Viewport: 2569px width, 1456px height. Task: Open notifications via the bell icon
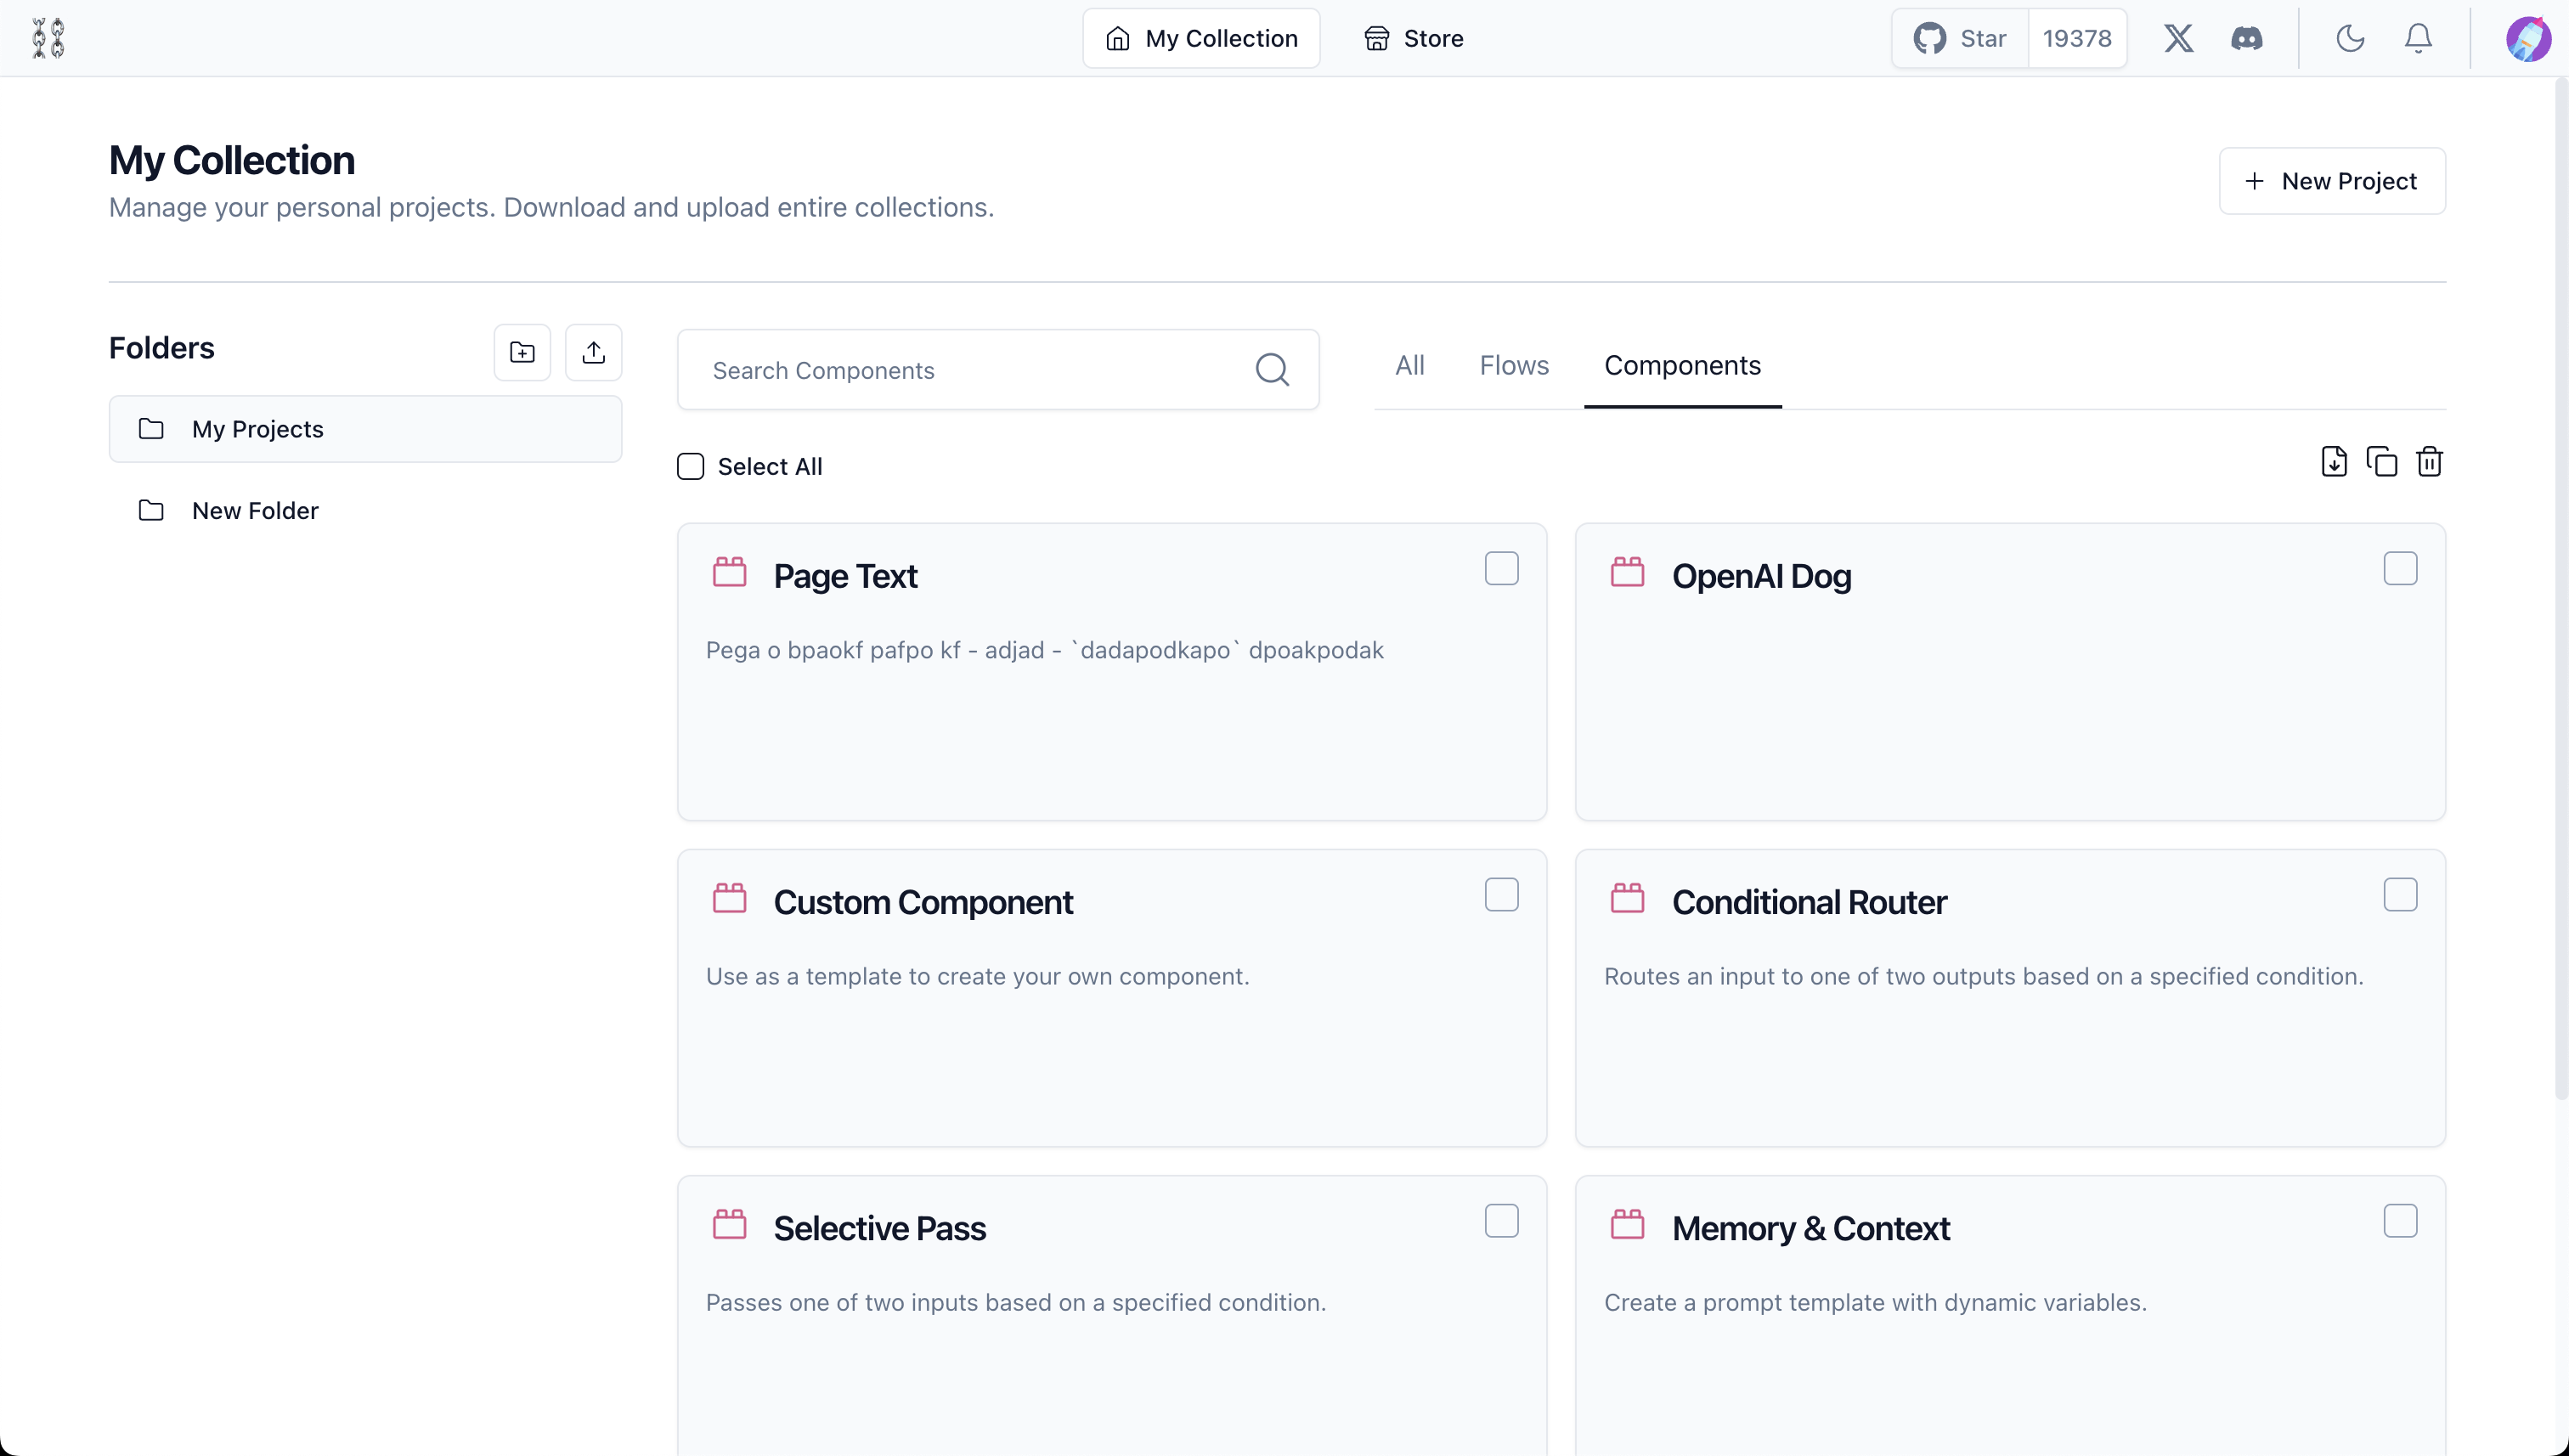pyautogui.click(x=2417, y=38)
